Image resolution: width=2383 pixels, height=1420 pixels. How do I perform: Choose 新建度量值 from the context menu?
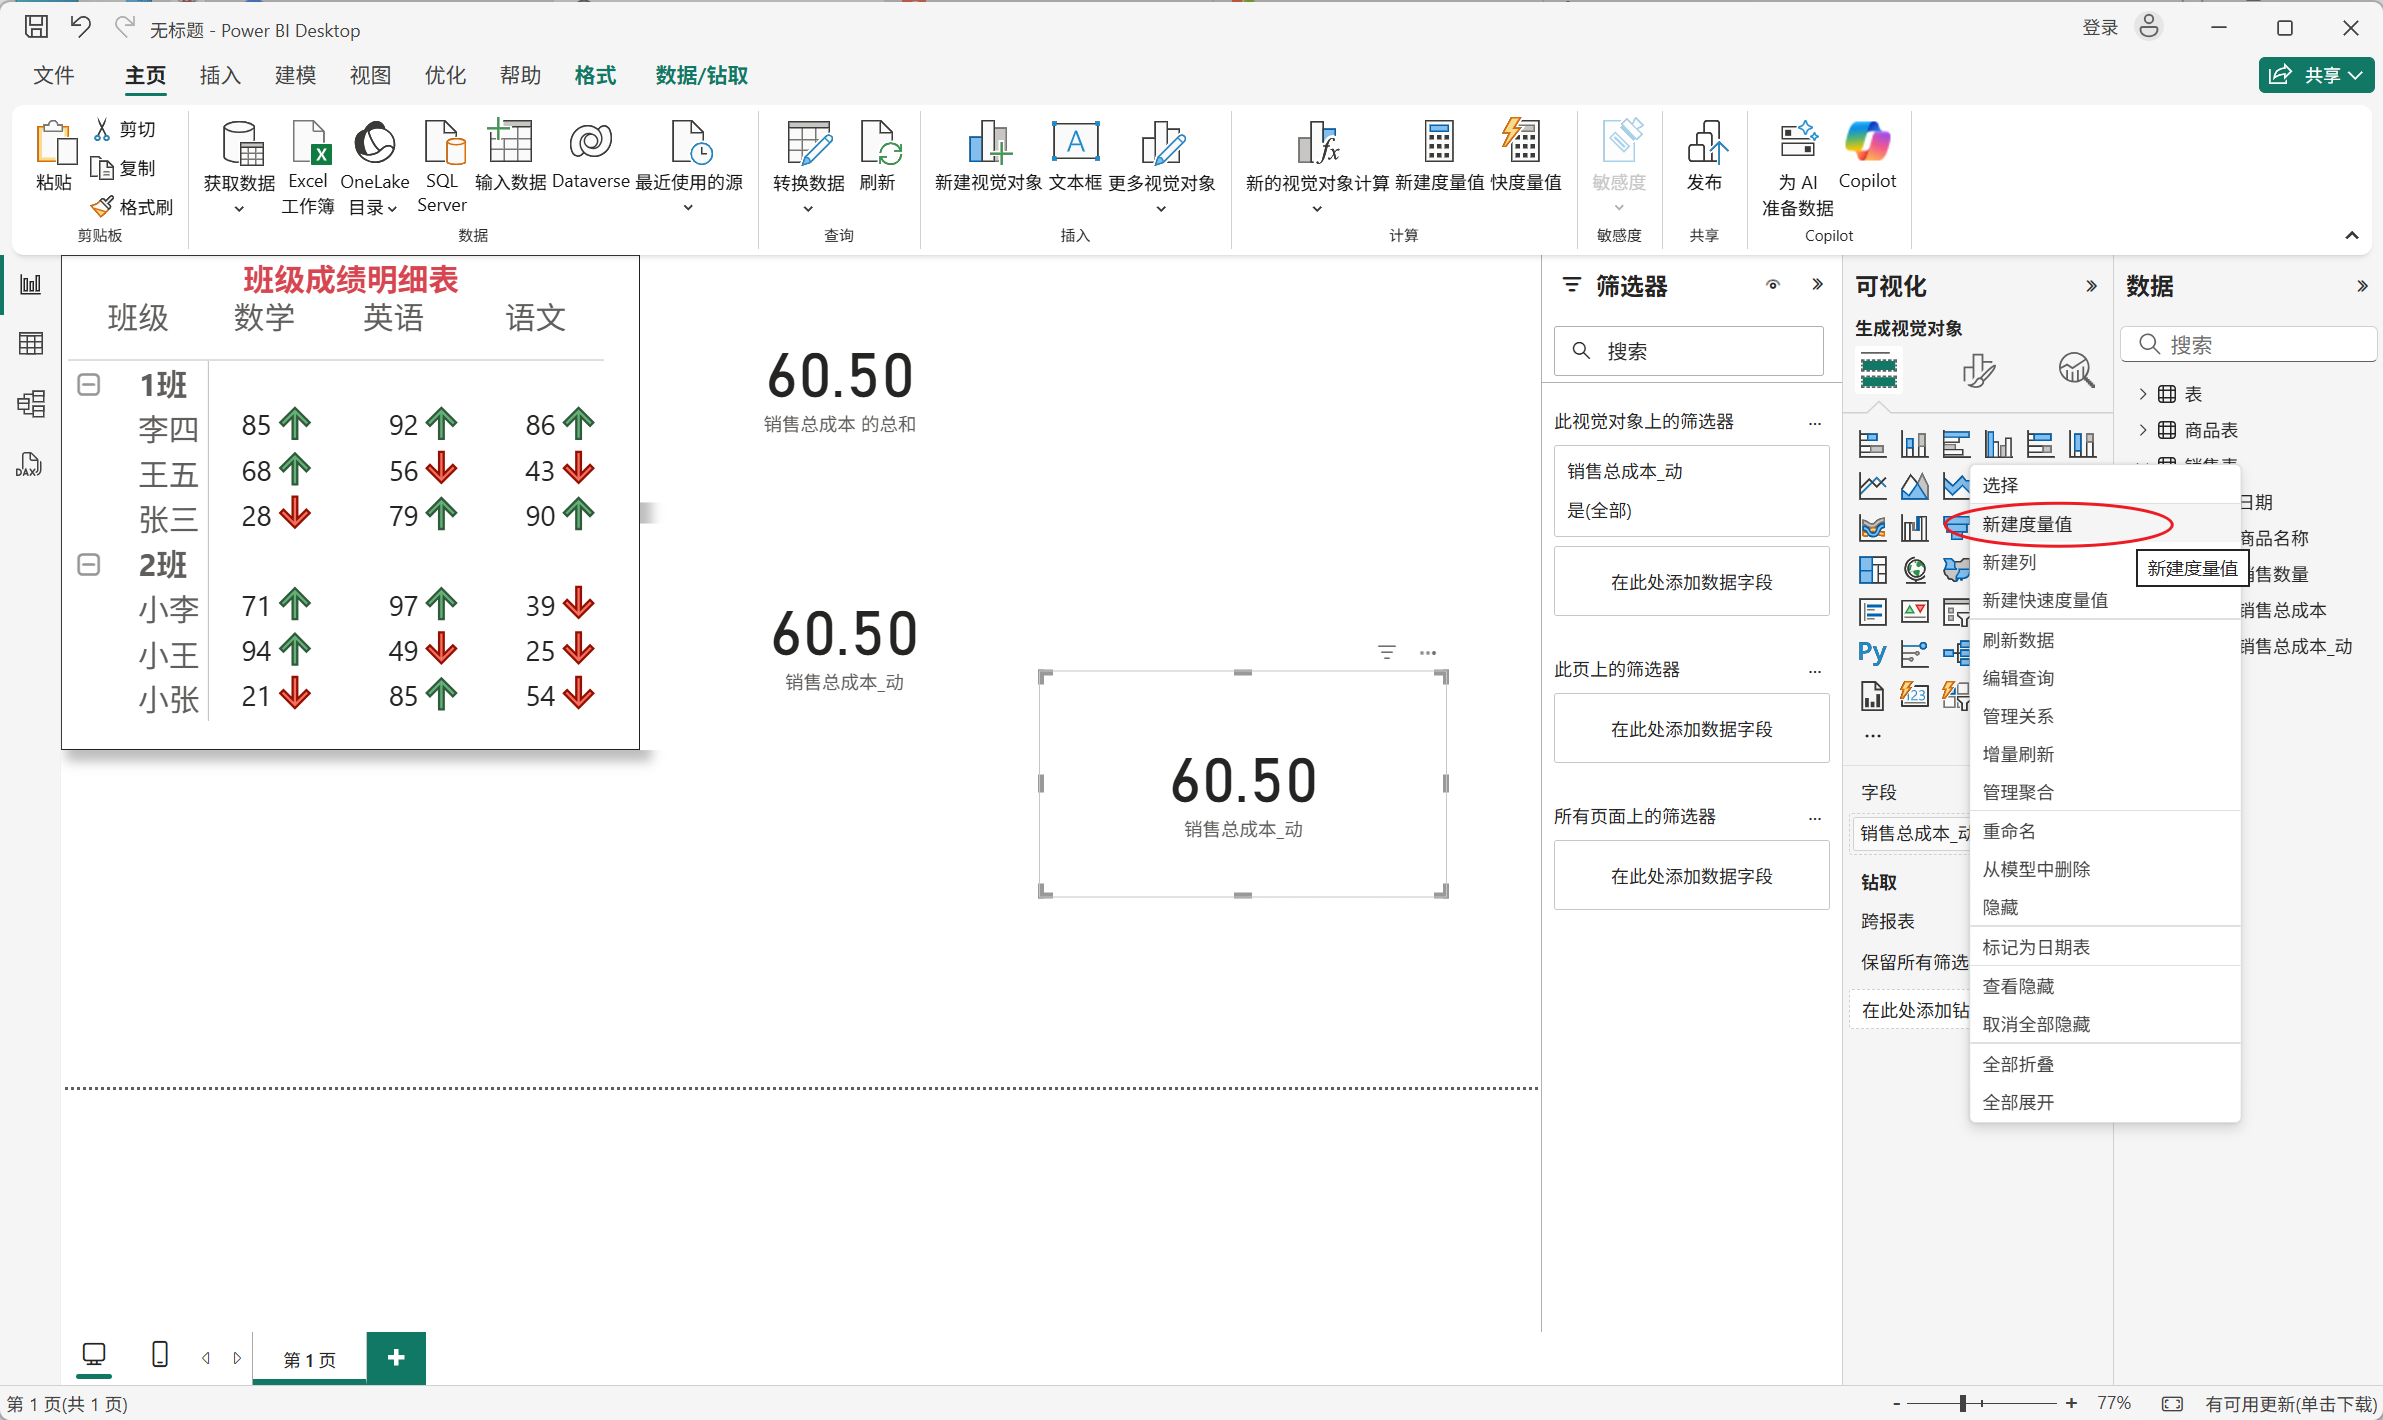coord(2028,524)
